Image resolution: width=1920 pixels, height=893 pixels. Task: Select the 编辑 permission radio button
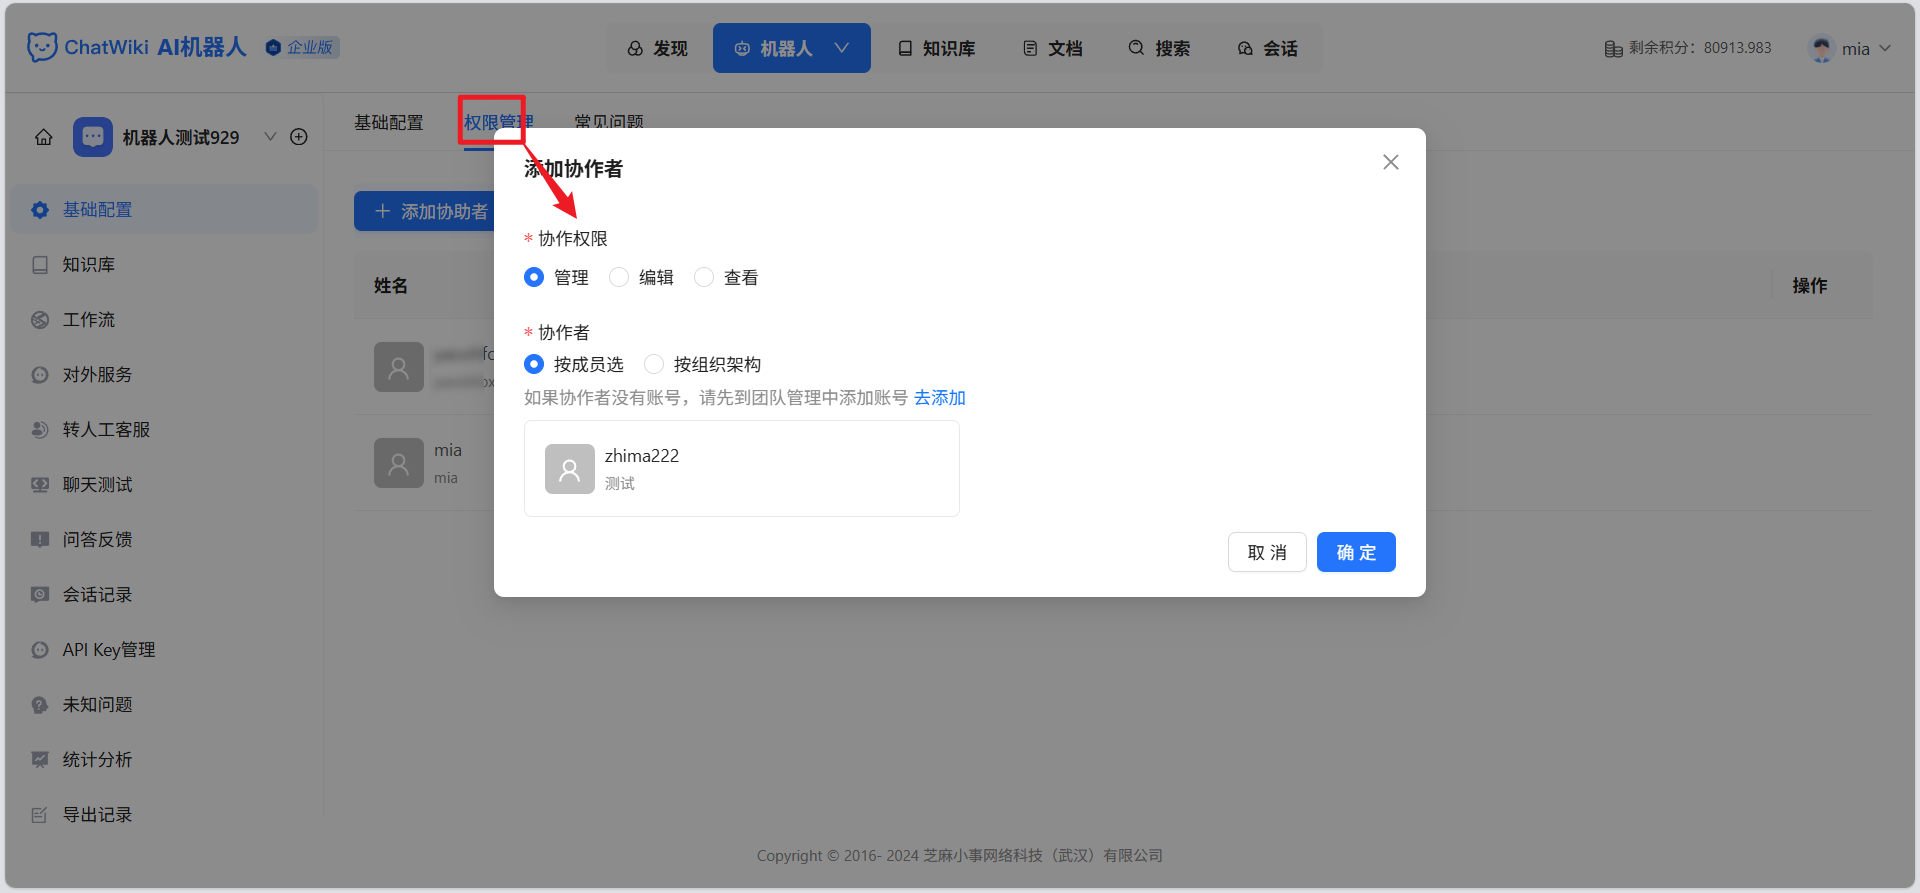pyautogui.click(x=619, y=277)
